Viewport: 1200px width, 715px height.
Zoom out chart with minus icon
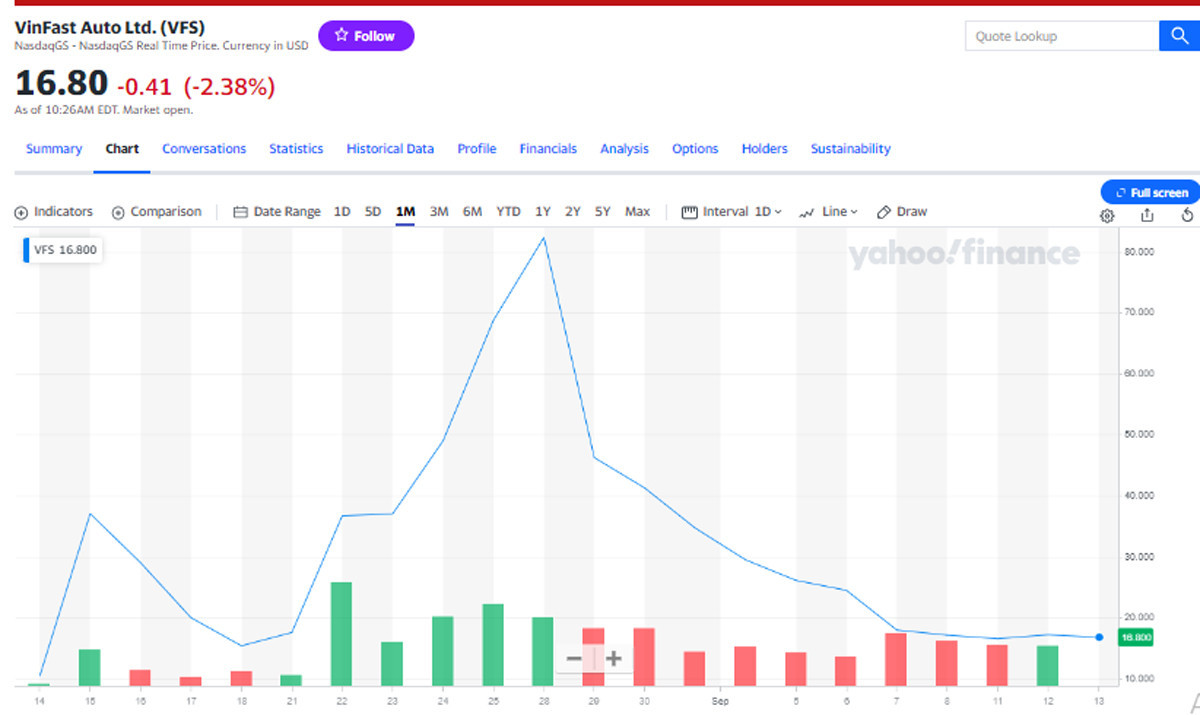(574, 658)
